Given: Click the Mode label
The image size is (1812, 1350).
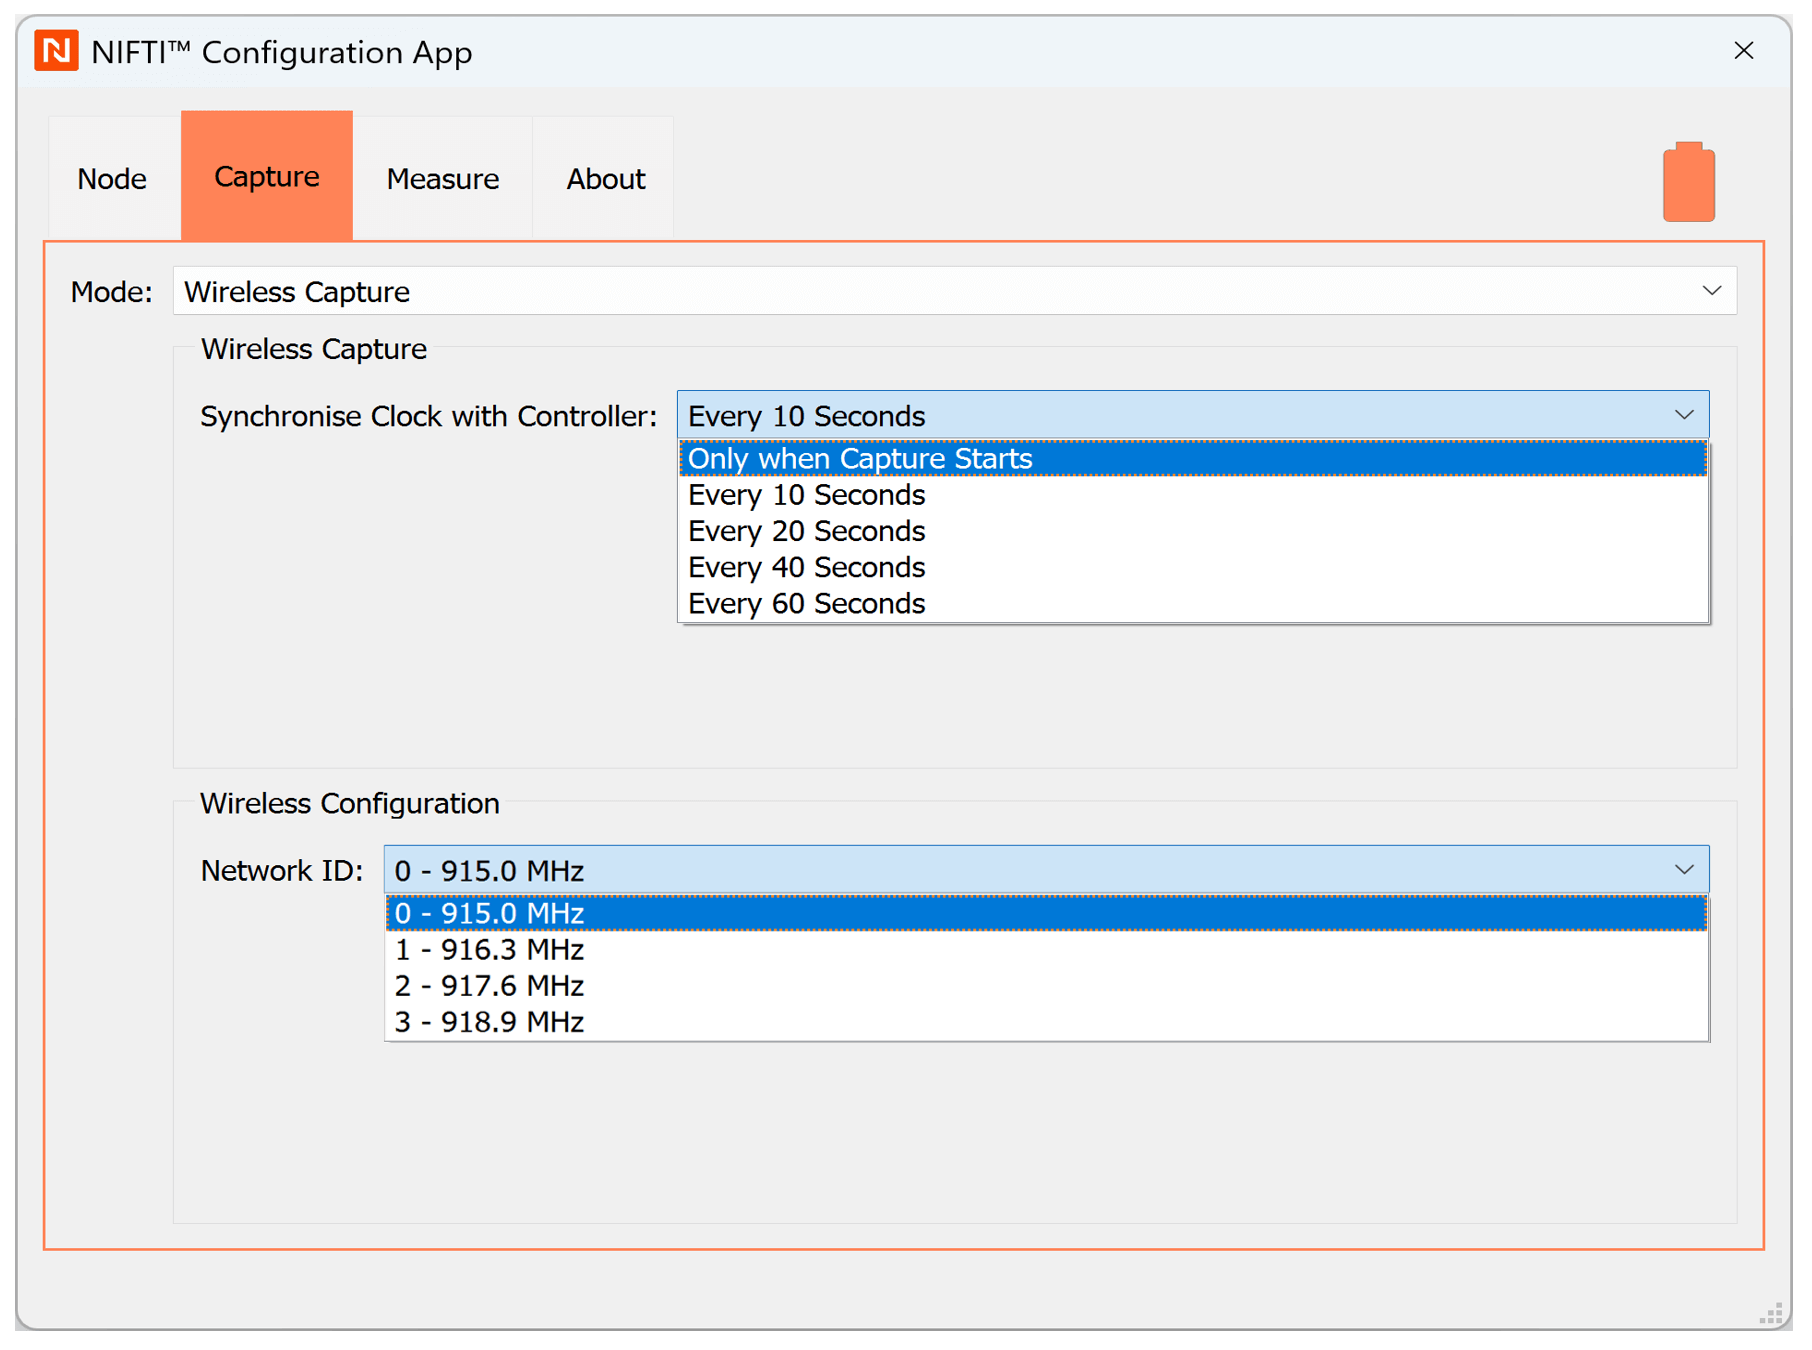Looking at the screenshot, I should (x=111, y=292).
